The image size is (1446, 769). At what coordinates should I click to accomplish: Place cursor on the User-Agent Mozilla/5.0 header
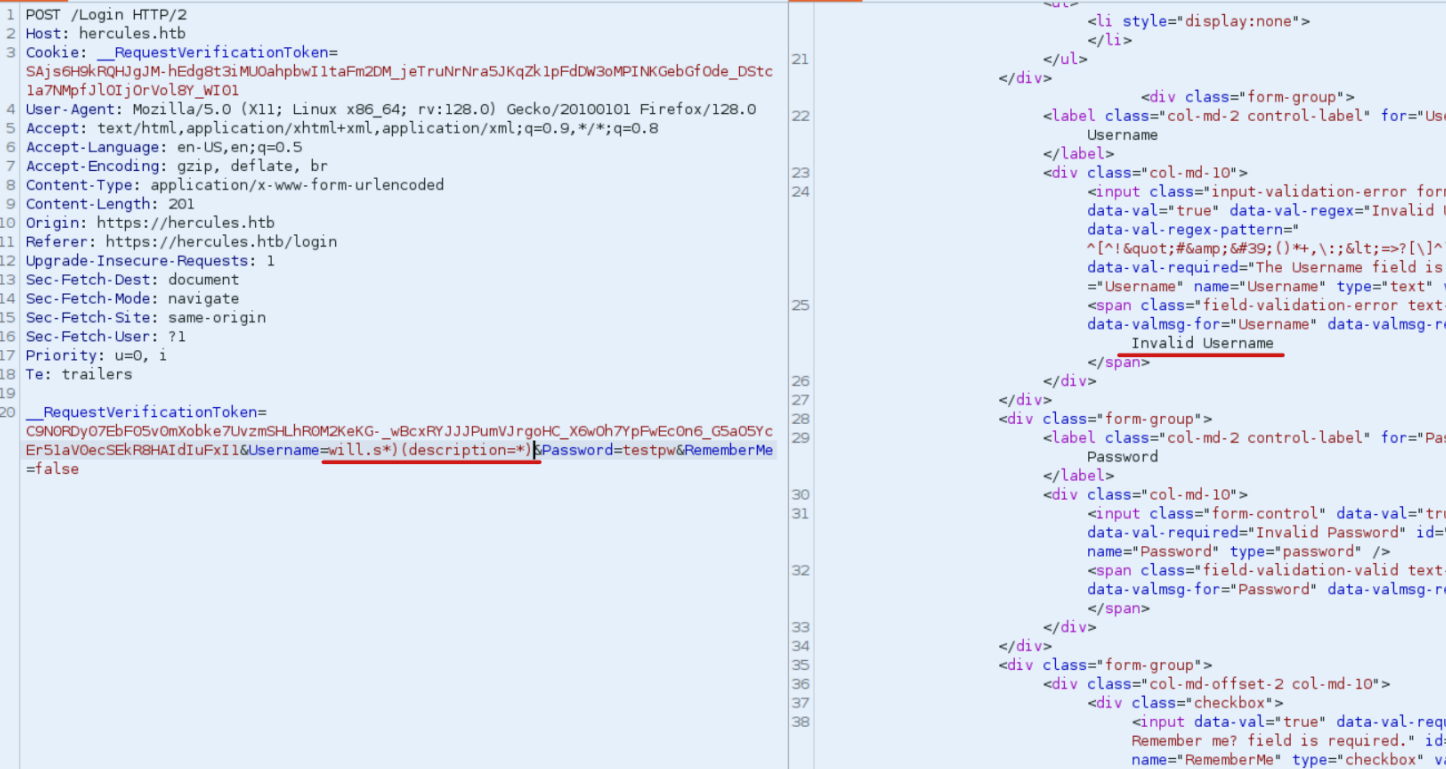coord(391,110)
